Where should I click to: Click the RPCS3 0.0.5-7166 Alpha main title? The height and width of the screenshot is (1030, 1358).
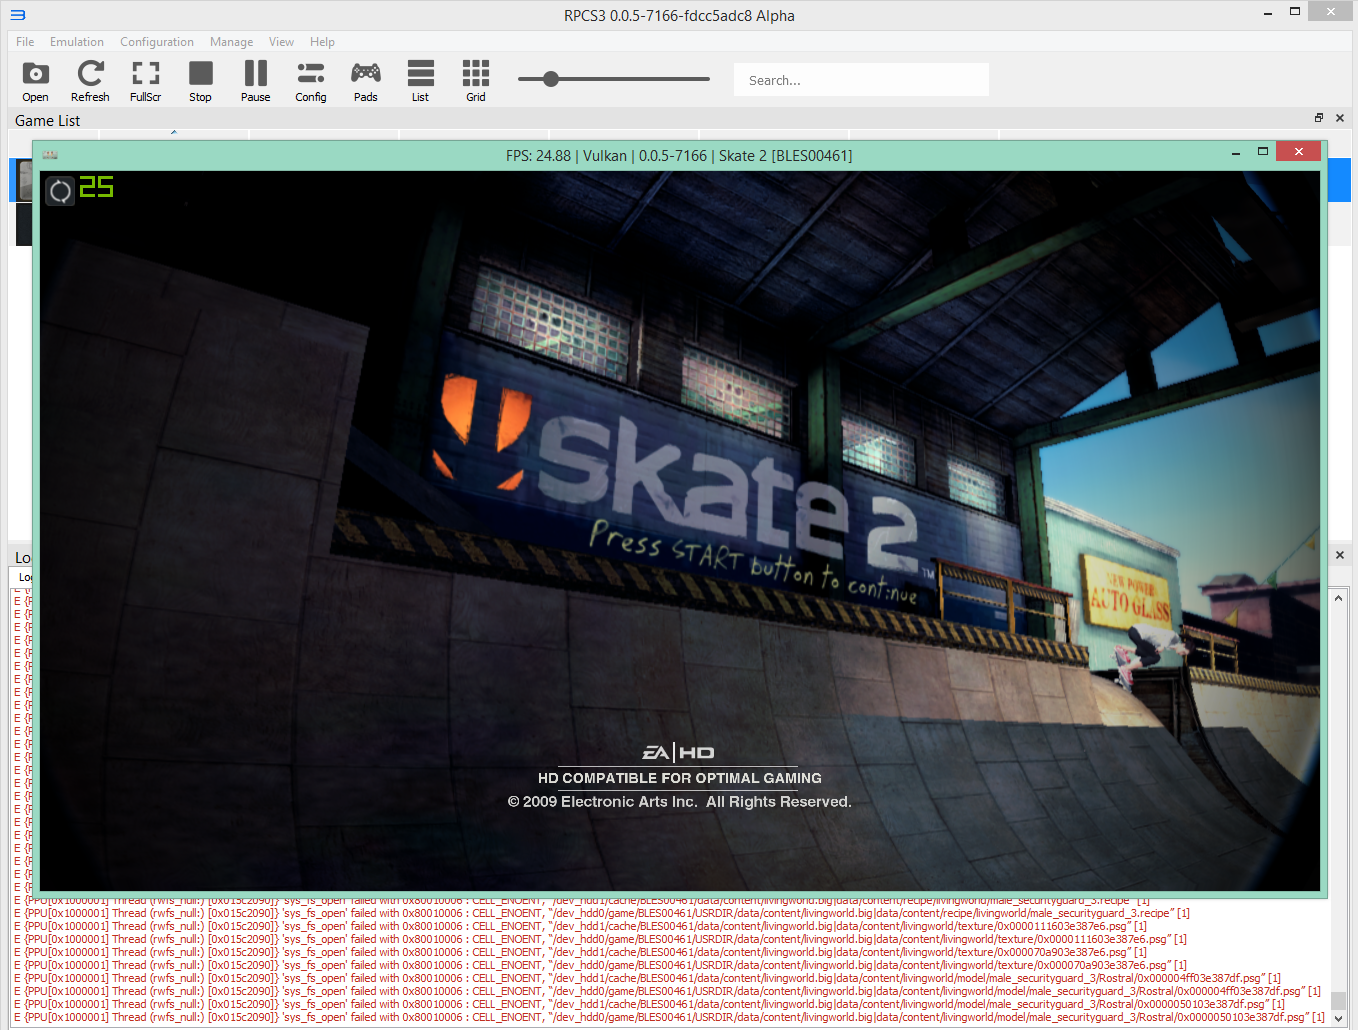pyautogui.click(x=679, y=16)
